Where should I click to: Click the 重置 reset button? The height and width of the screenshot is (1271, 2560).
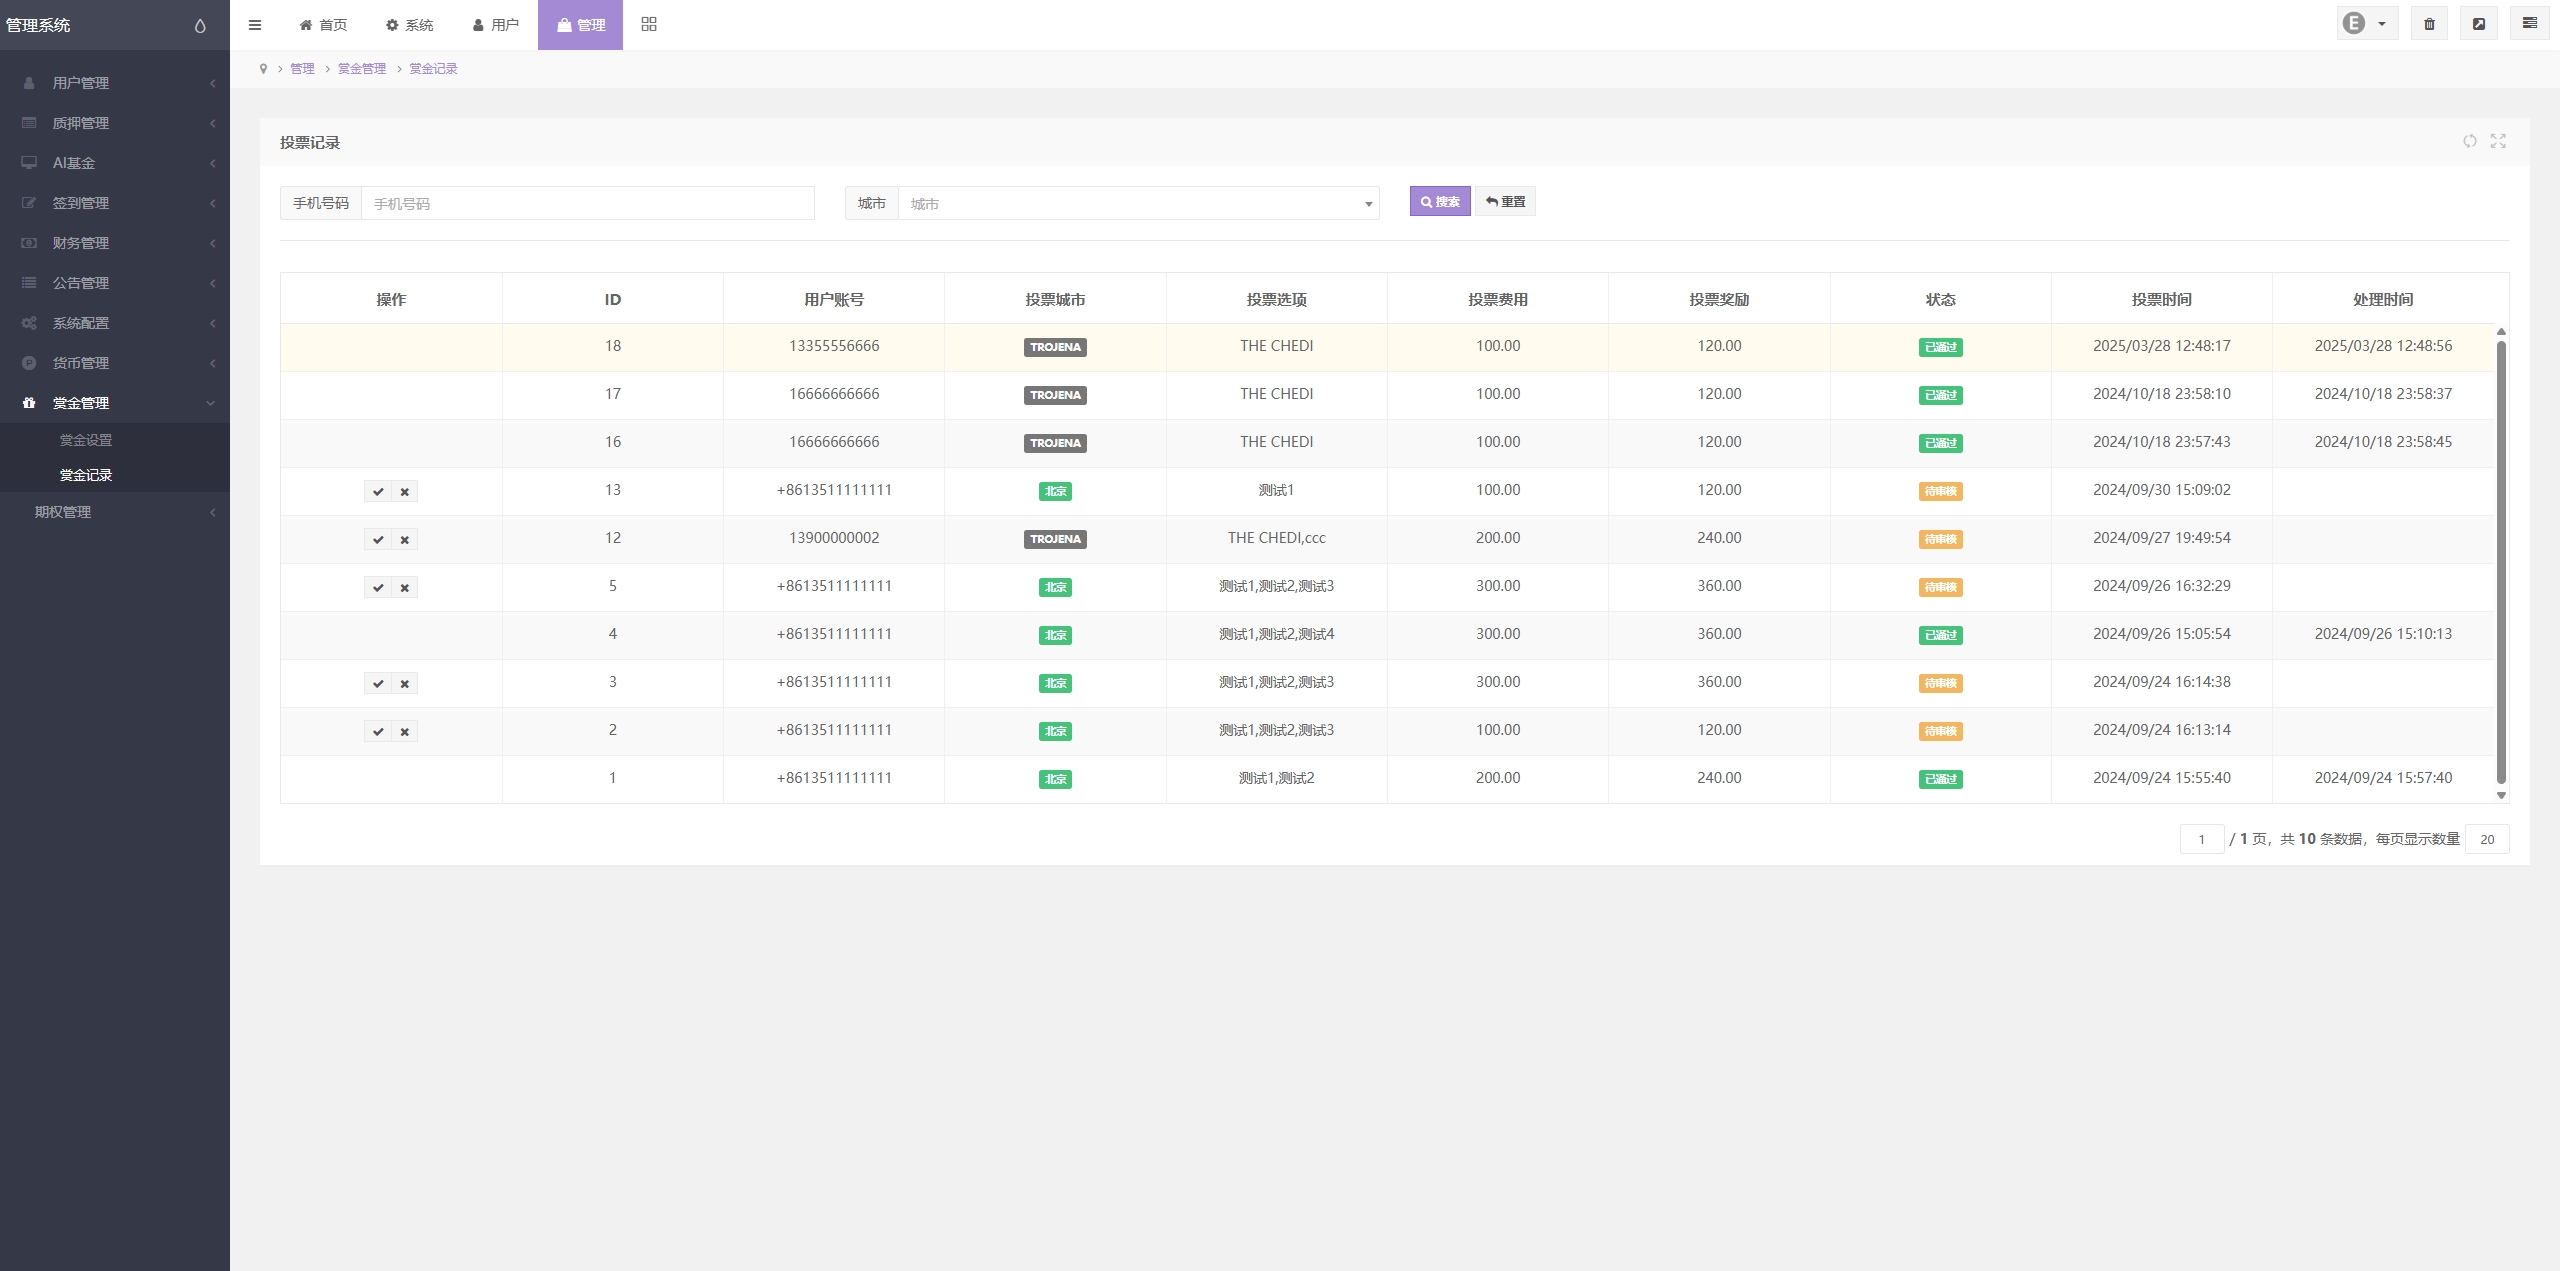click(x=1505, y=202)
